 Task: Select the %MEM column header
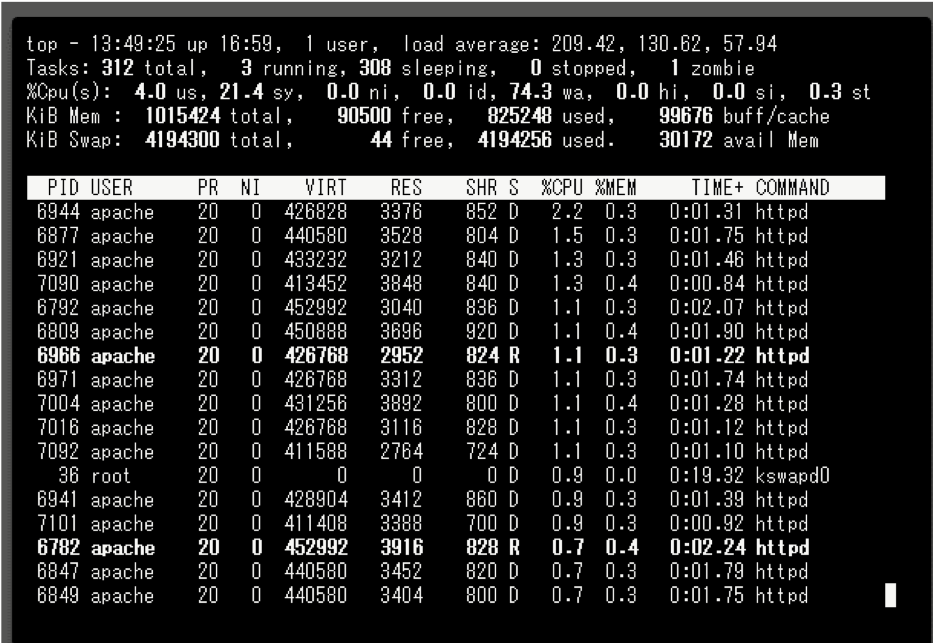(x=616, y=188)
